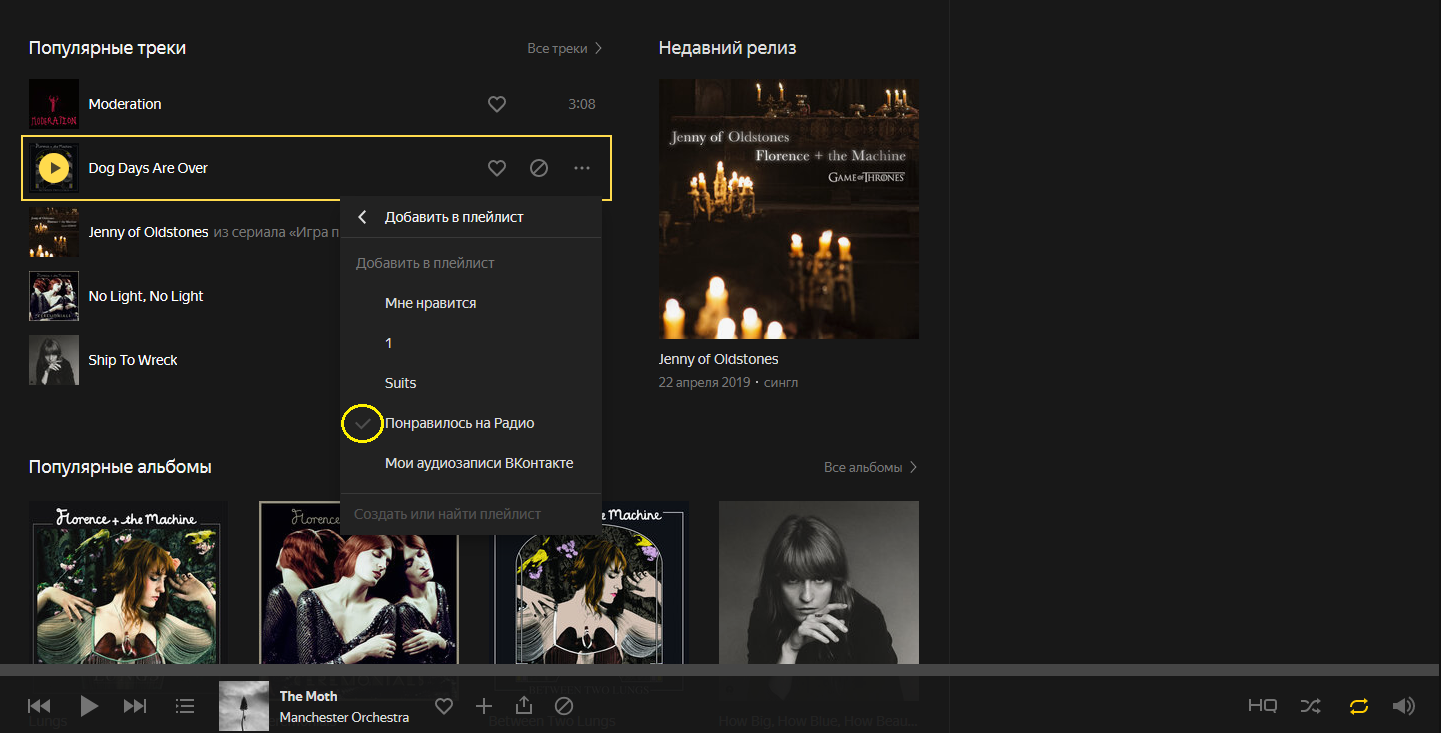Viewport: 1441px width, 733px height.
Task: Like Dog Days Are Over with heart icon
Action: tap(497, 168)
